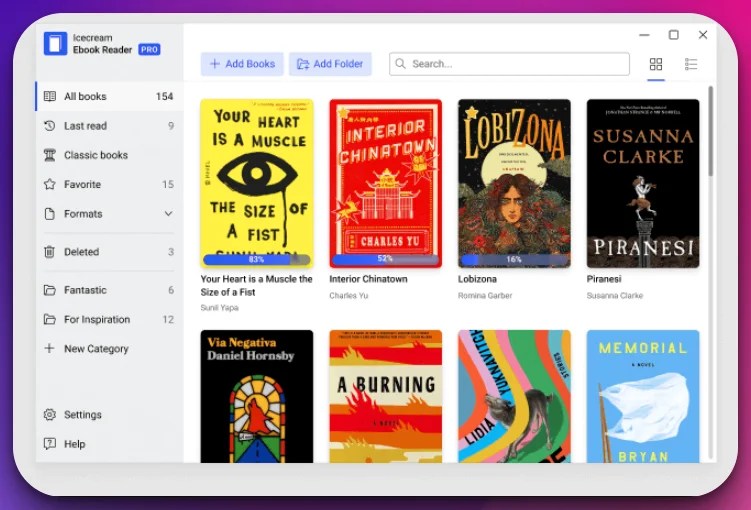Image resolution: width=751 pixels, height=510 pixels.
Task: Open Help
Action: [109, 443]
